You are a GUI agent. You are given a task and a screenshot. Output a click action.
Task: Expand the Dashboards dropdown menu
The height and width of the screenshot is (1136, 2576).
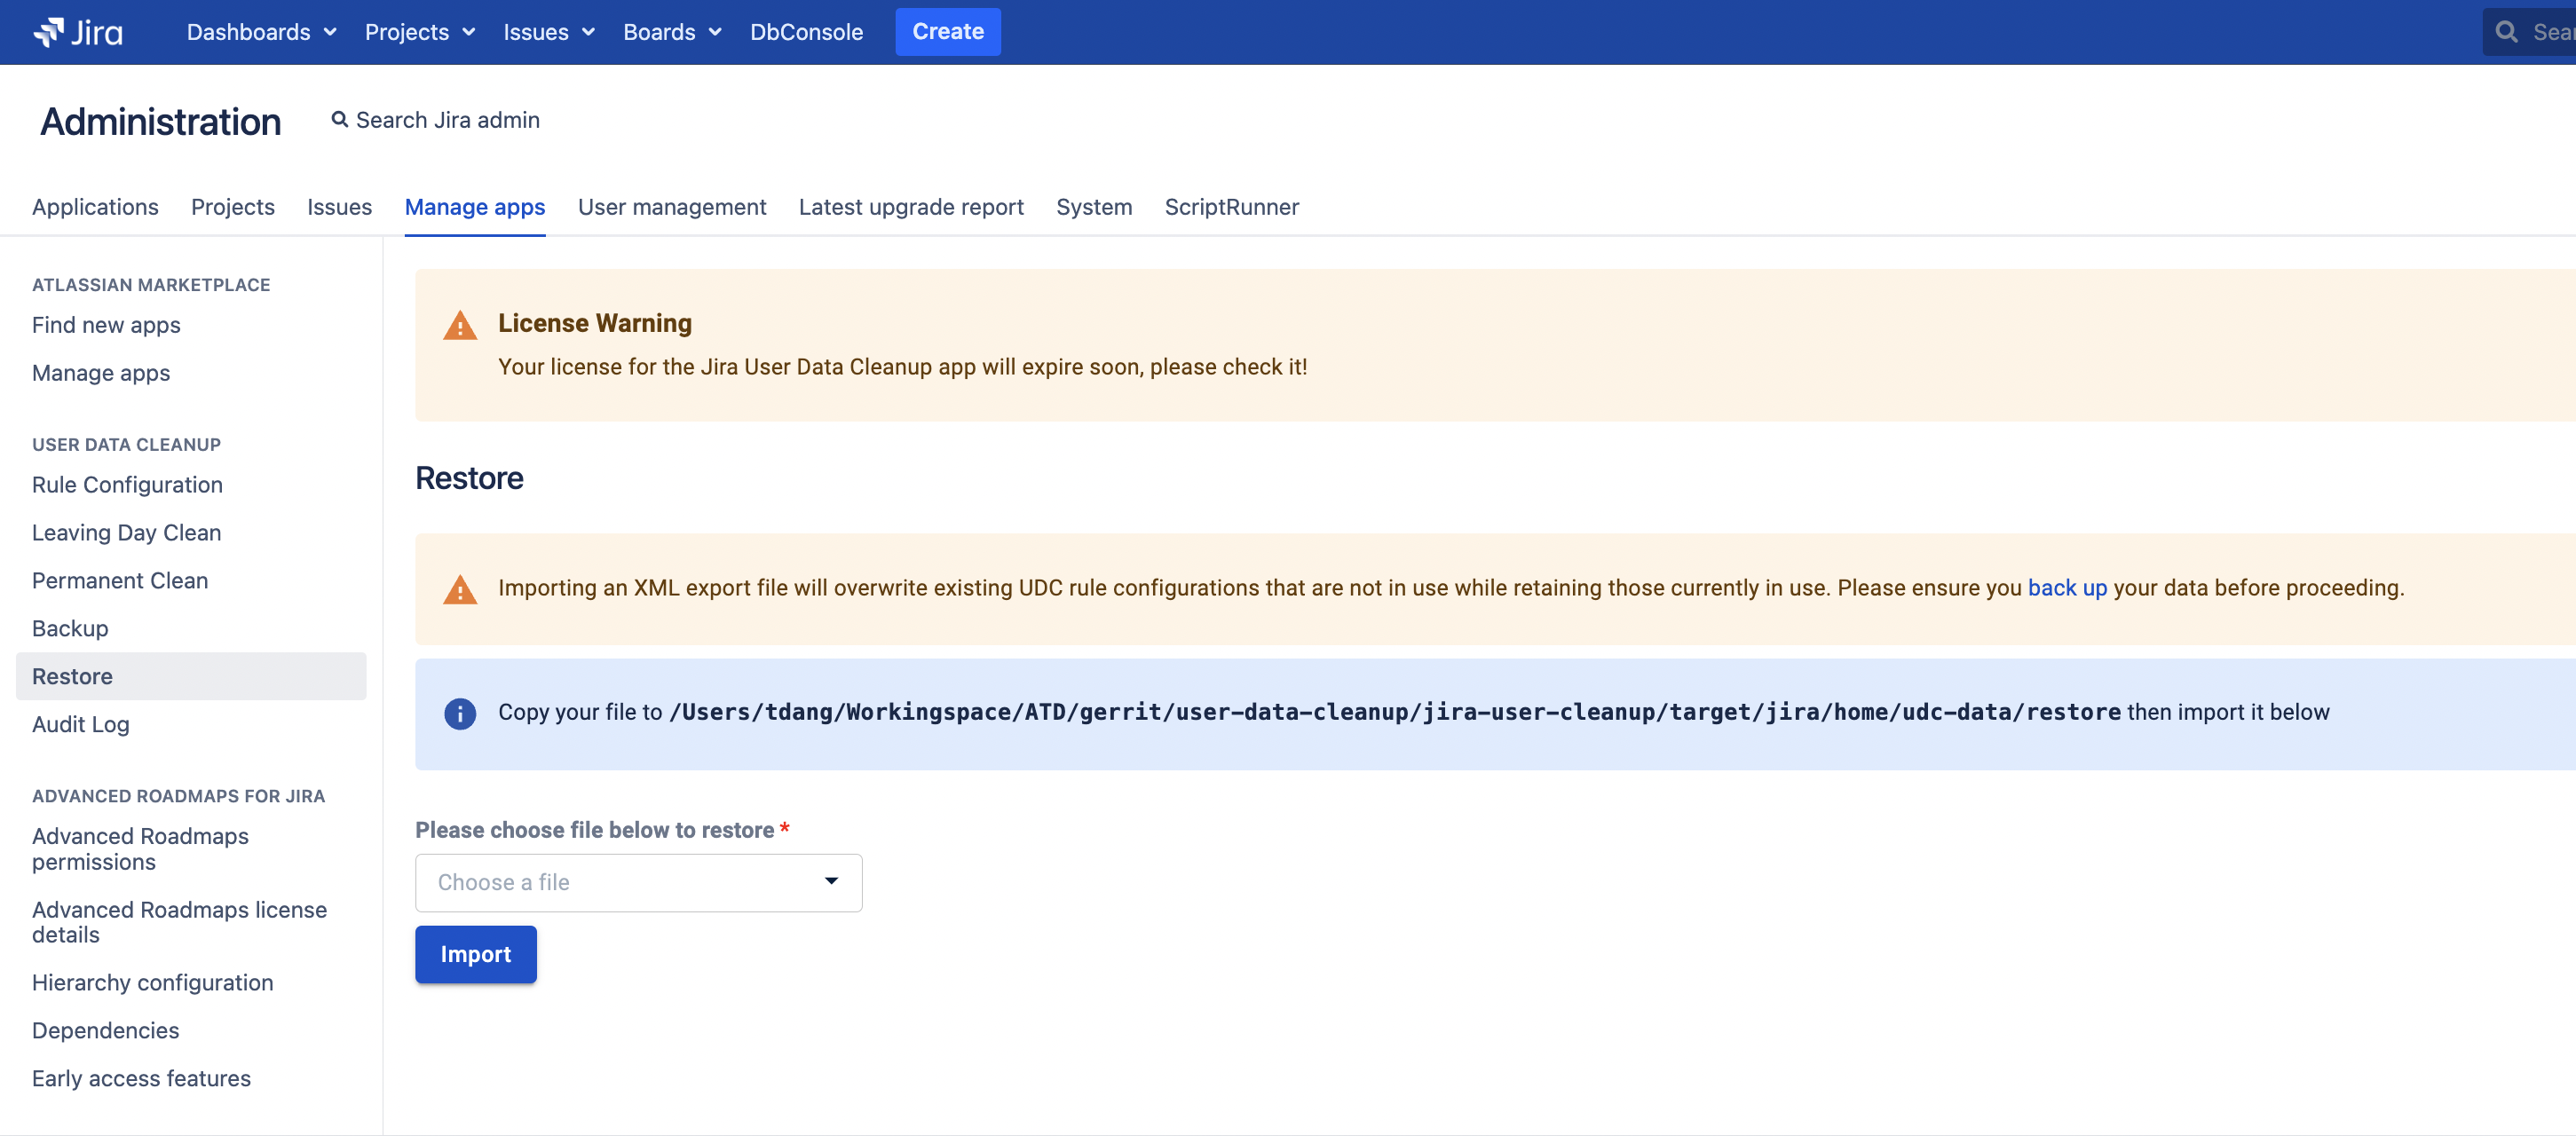point(261,32)
